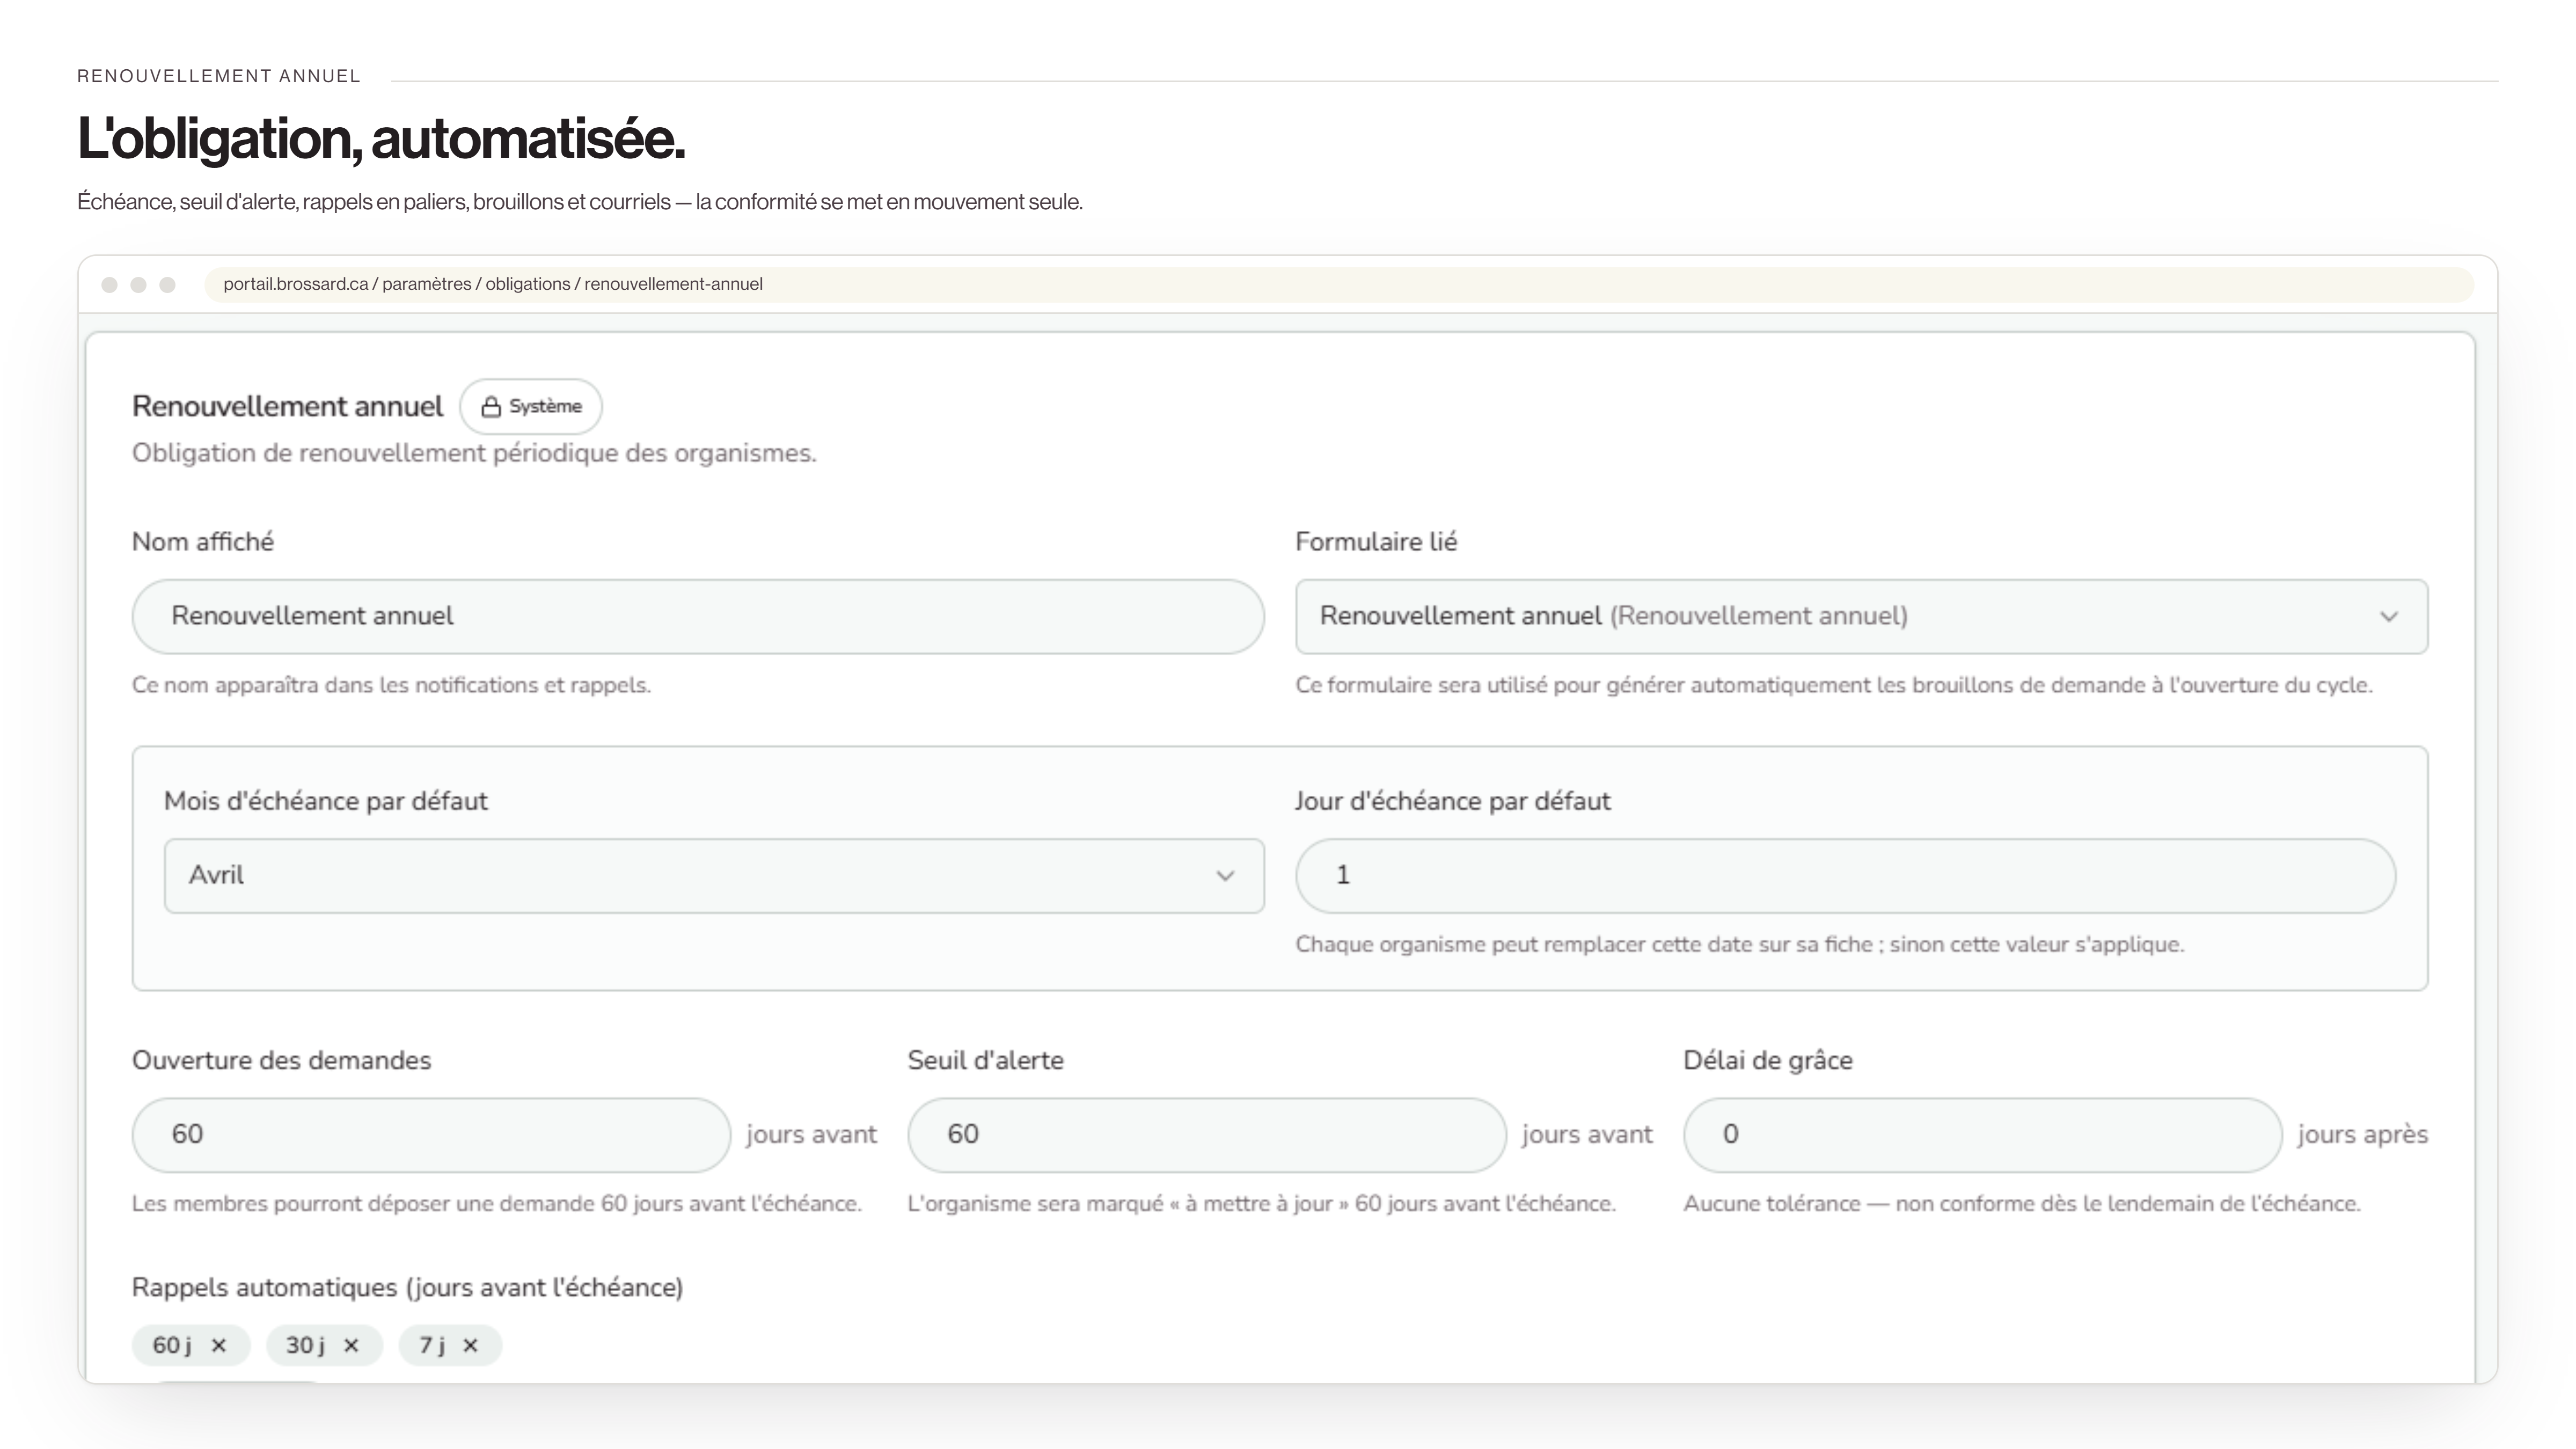Click the "Nom affiché" label
Image resolution: width=2576 pixels, height=1449 pixels.
(203, 541)
